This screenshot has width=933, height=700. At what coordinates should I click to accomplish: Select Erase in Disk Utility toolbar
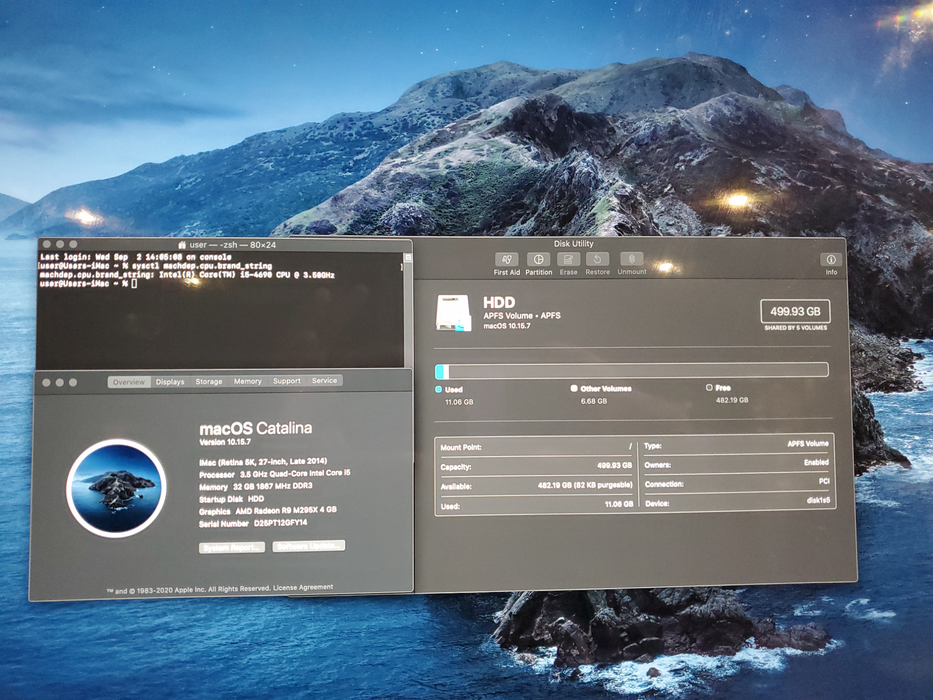[x=568, y=264]
